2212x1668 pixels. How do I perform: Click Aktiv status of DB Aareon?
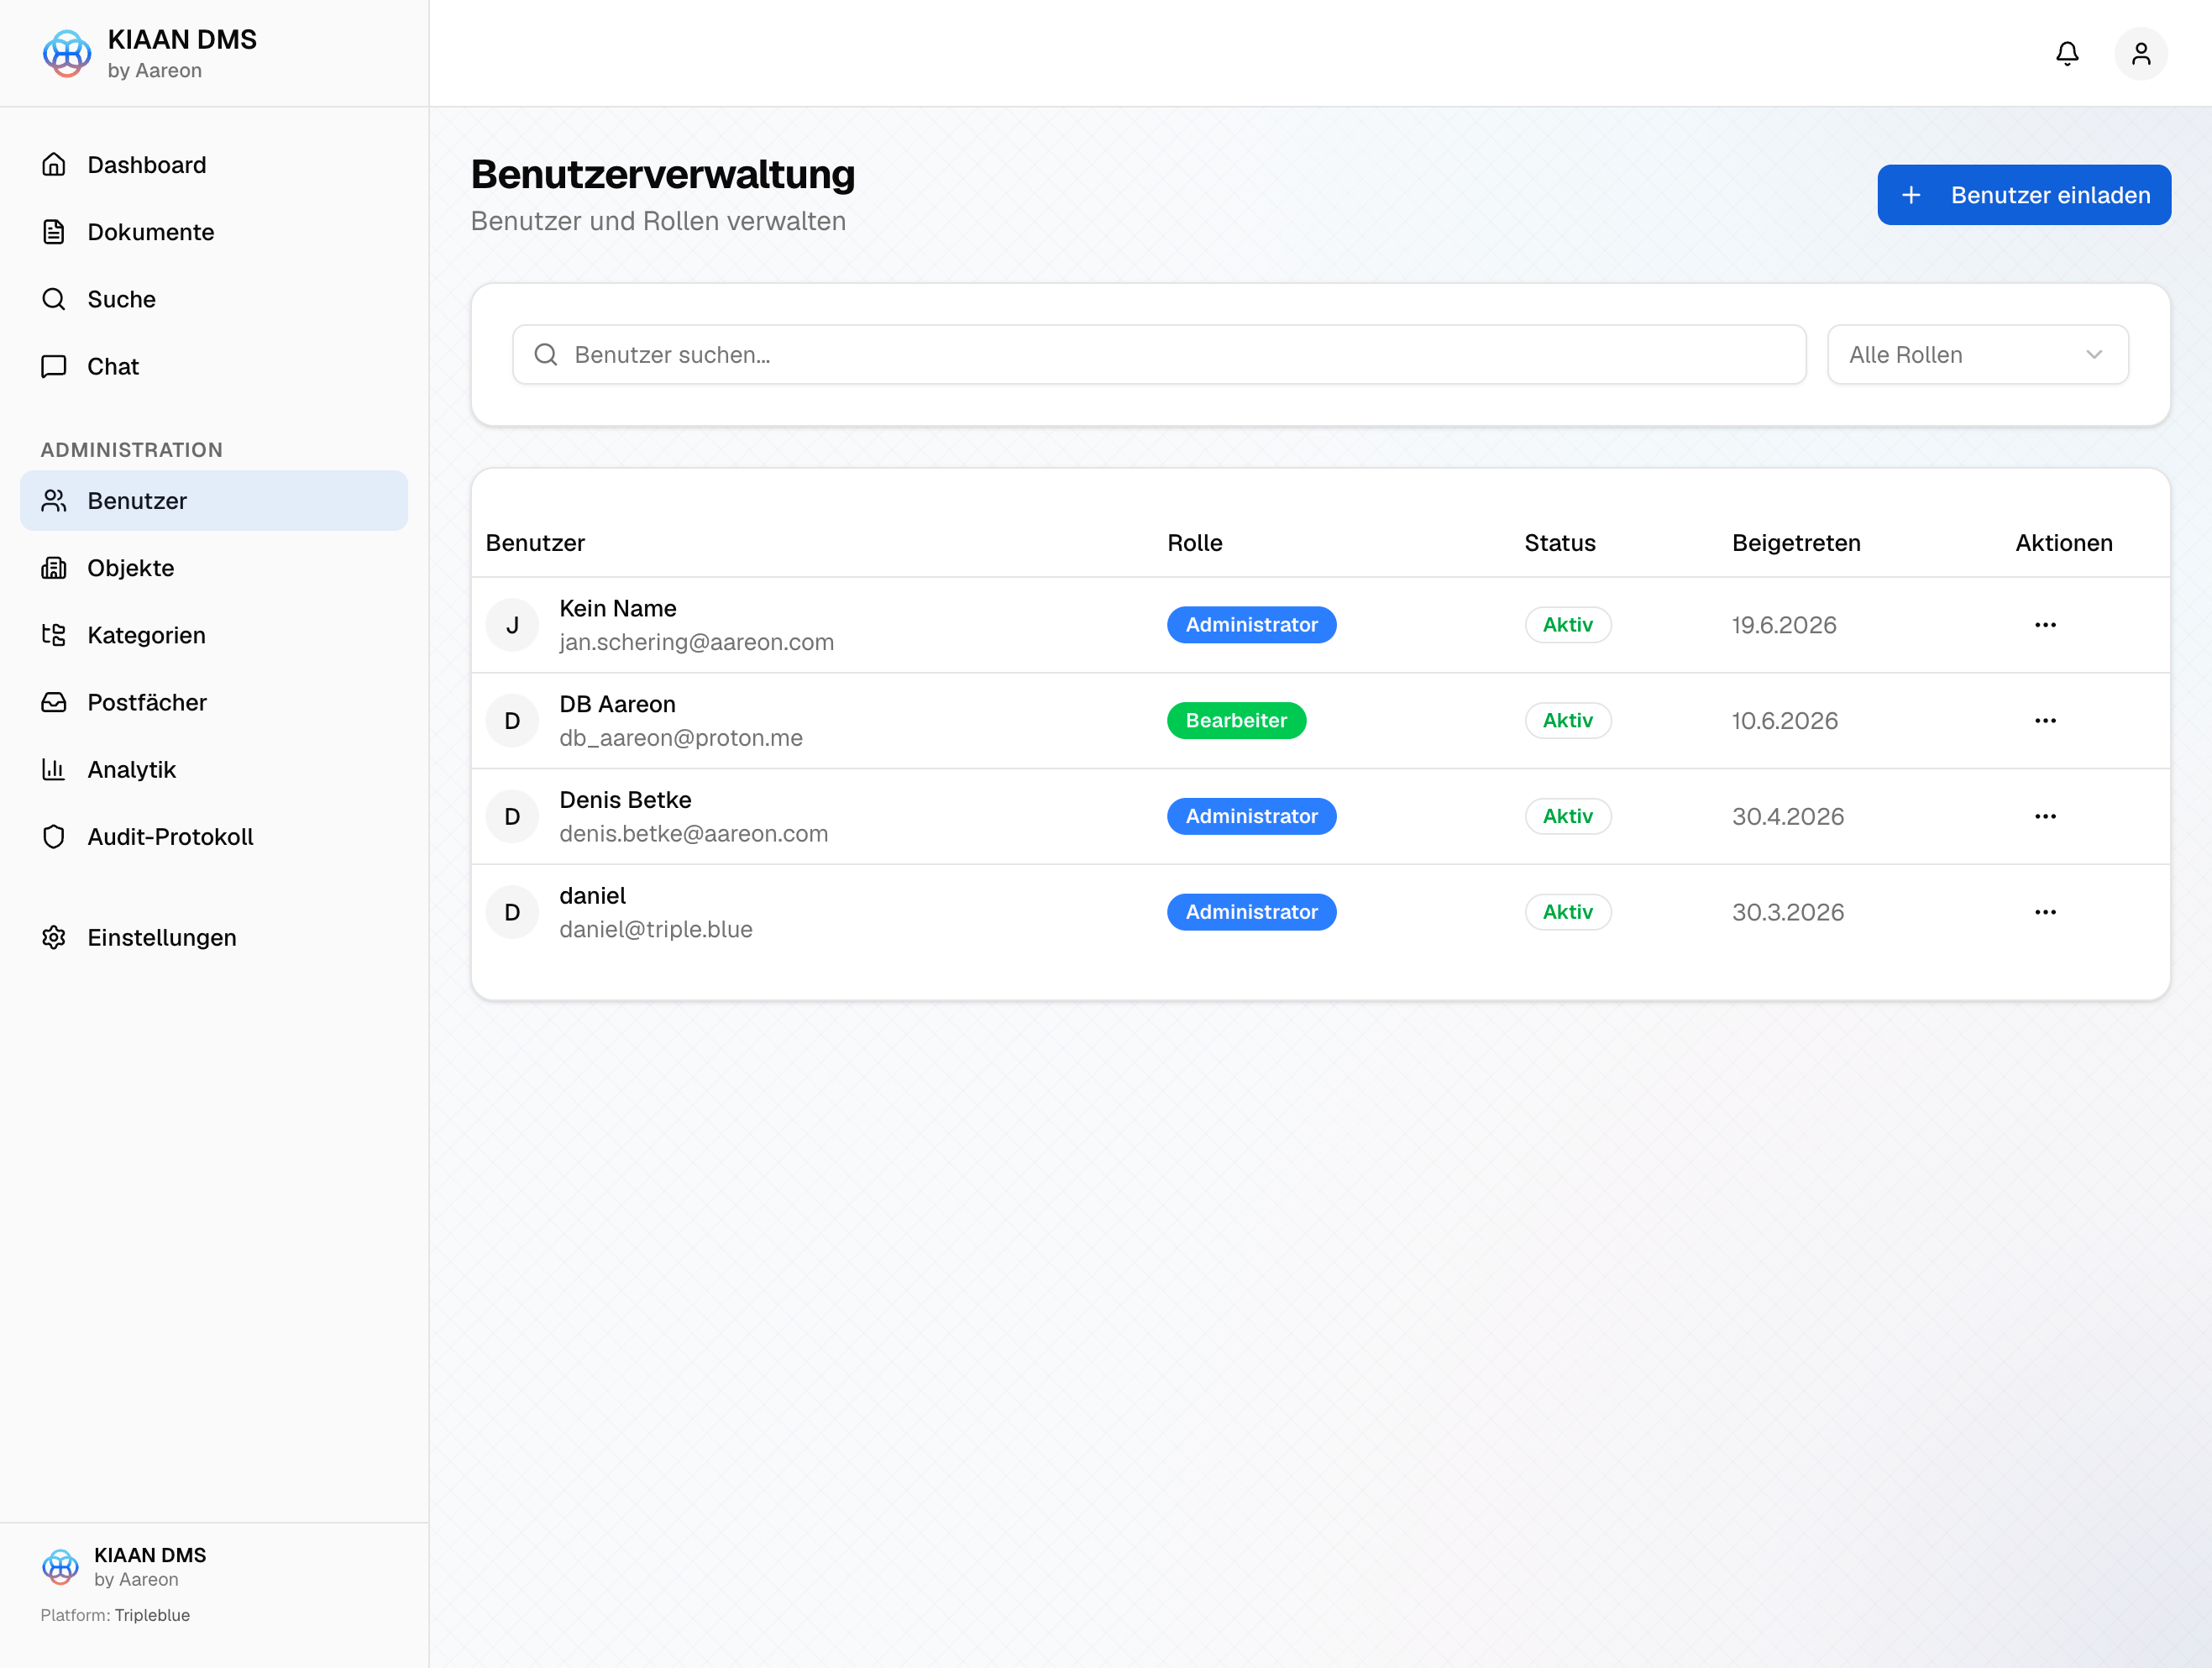pos(1567,720)
